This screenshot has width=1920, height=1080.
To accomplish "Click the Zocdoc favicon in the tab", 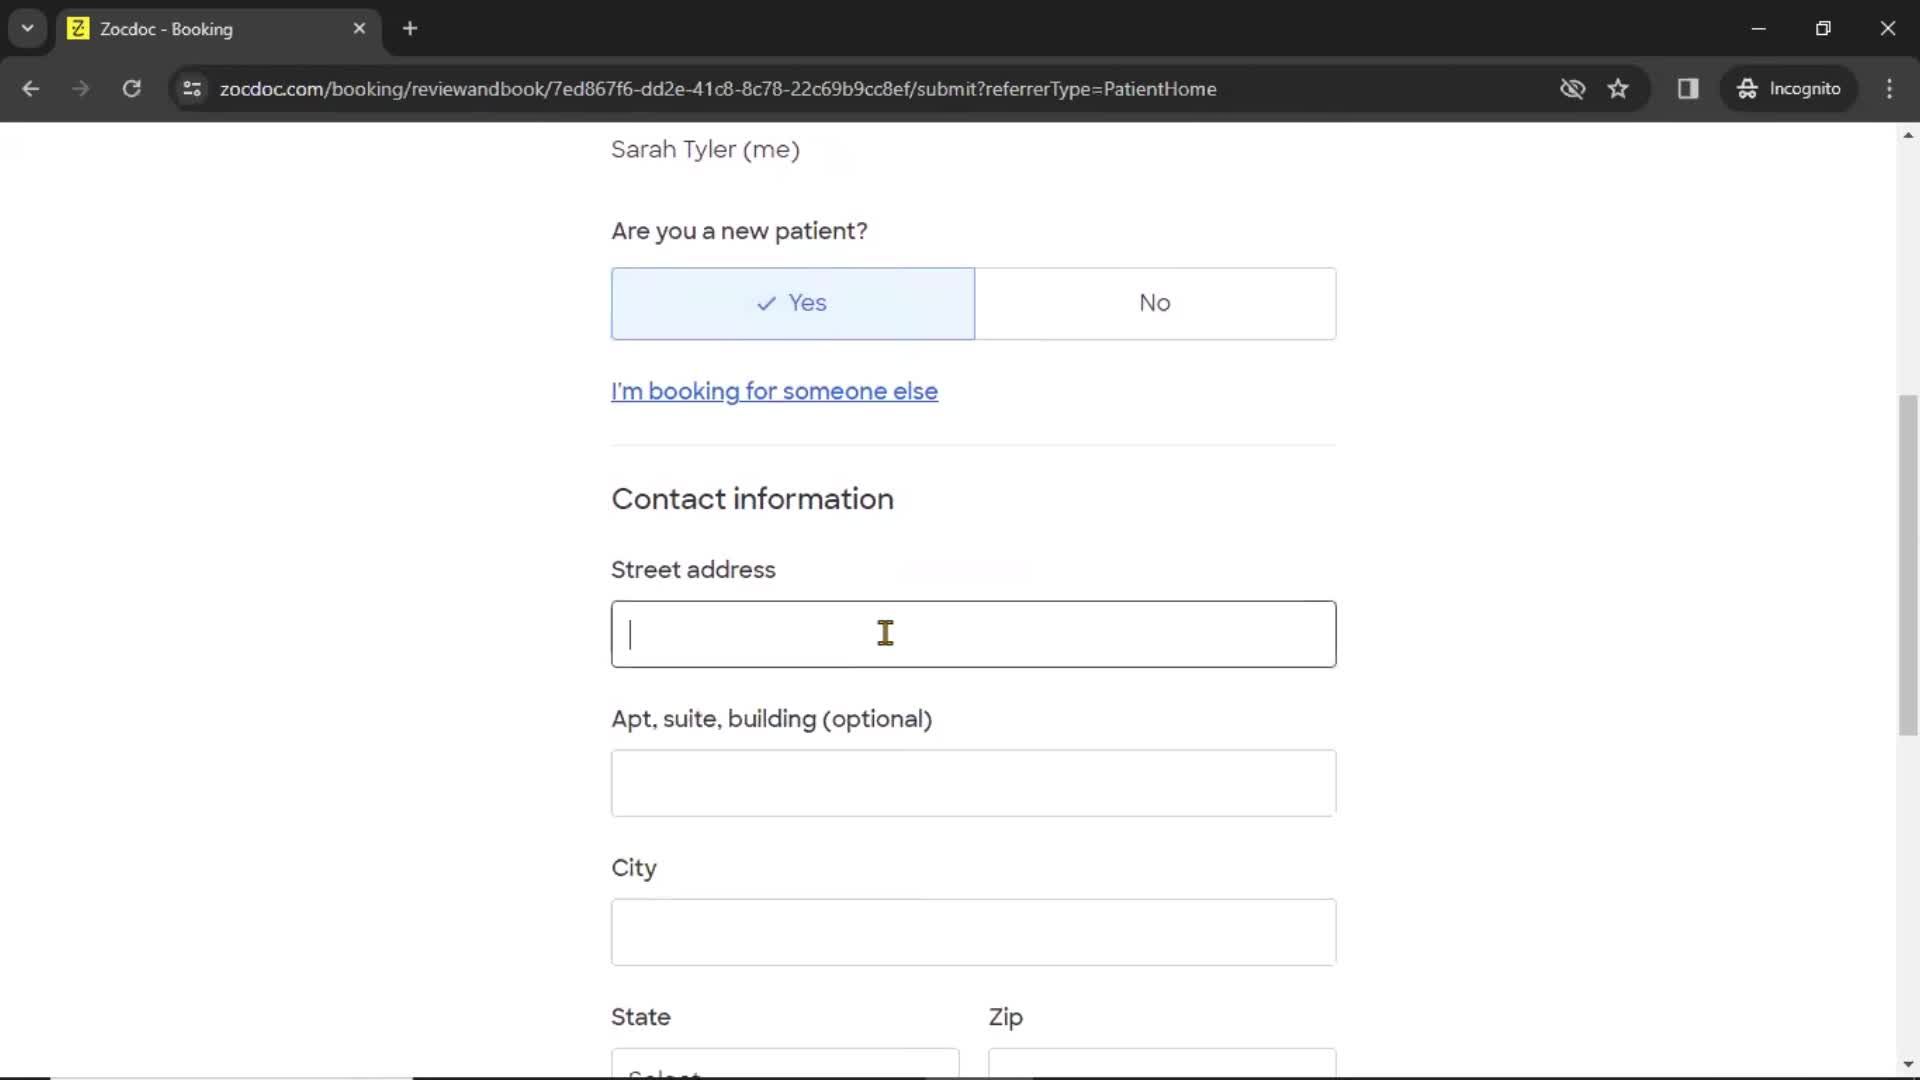I will pyautogui.click(x=78, y=29).
